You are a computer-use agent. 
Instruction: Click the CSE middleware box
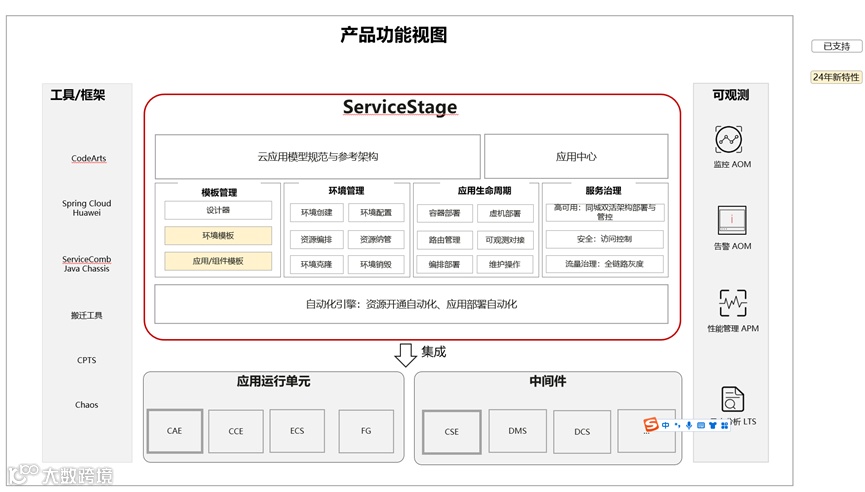pos(452,432)
